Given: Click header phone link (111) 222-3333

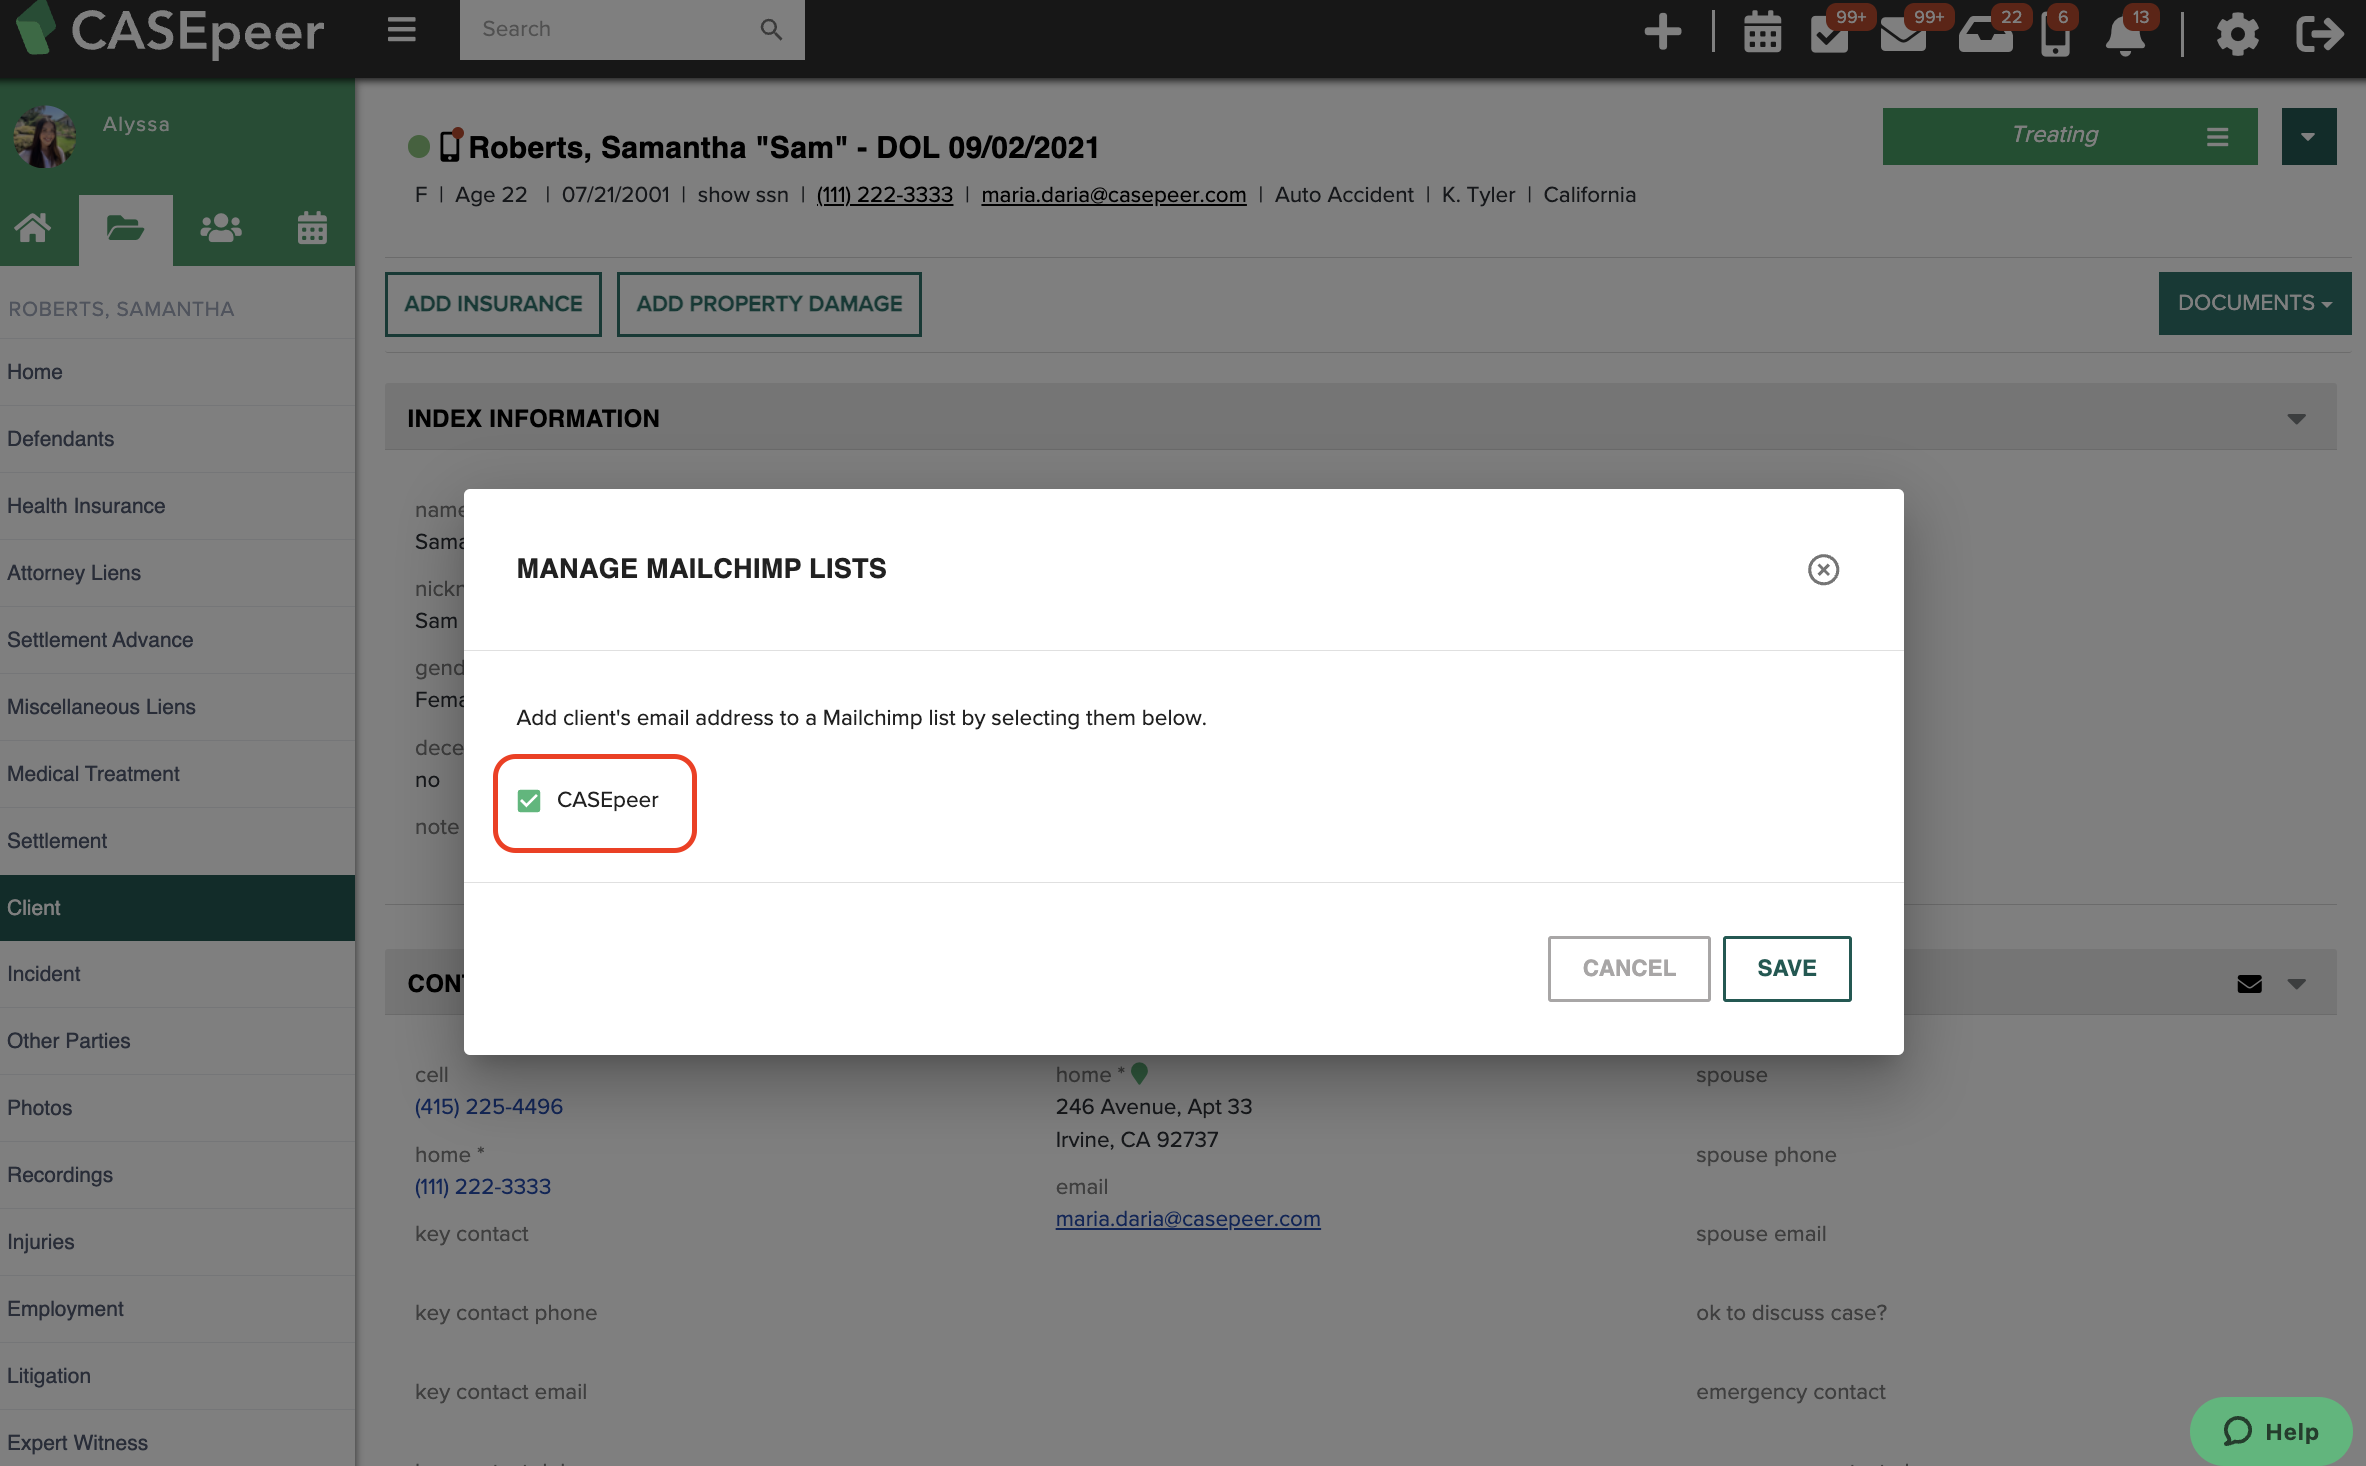Looking at the screenshot, I should (884, 195).
